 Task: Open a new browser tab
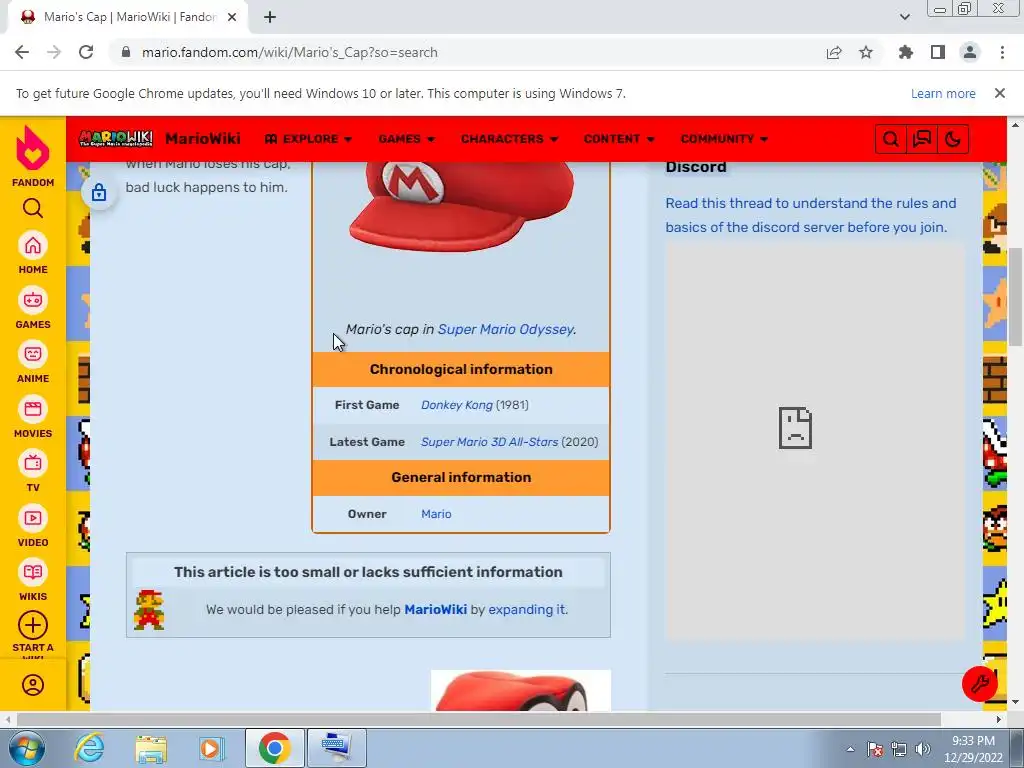tap(270, 18)
